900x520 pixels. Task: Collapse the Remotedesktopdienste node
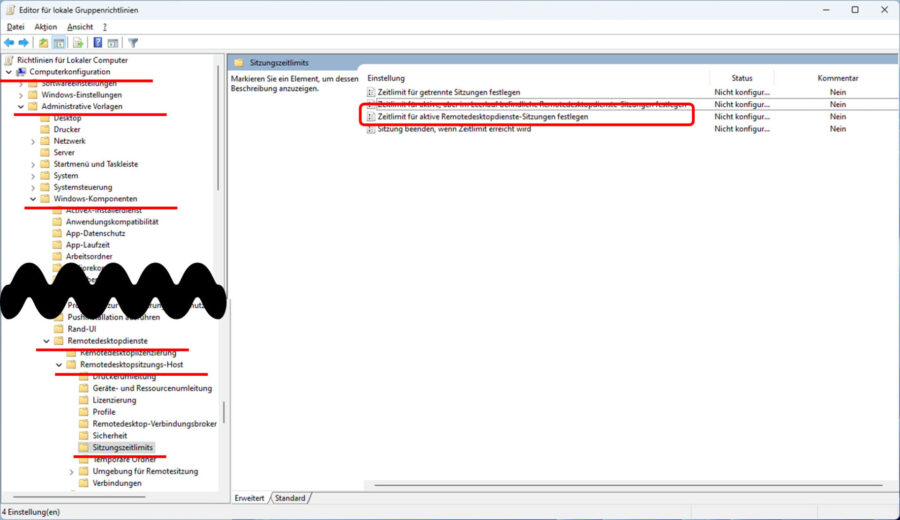(46, 341)
